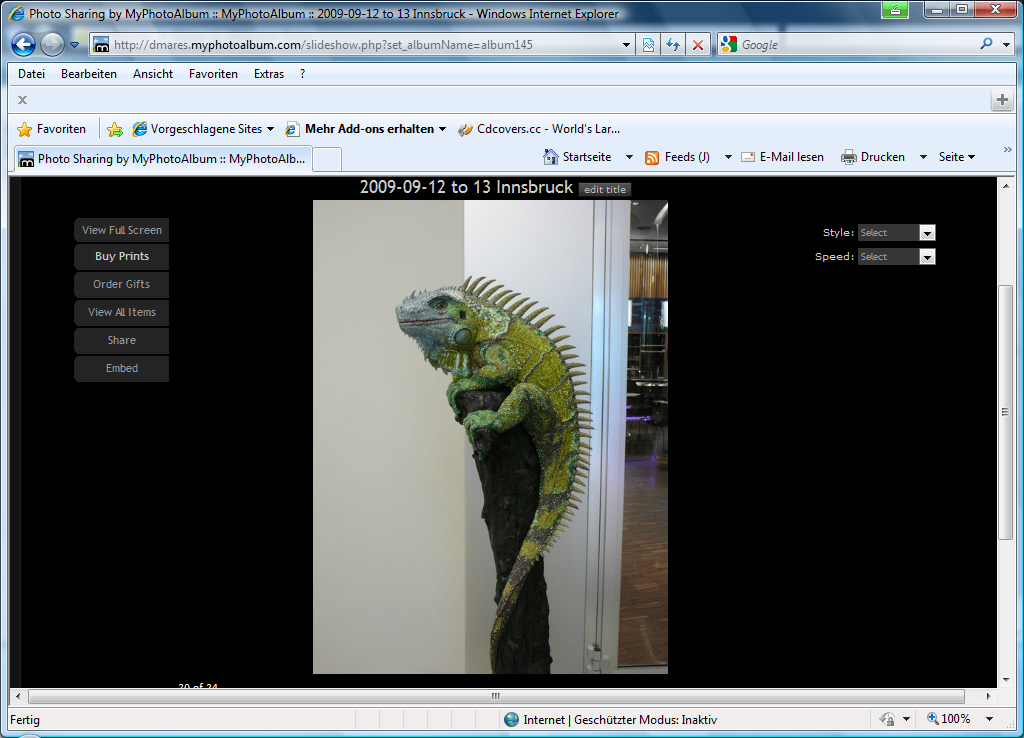Image resolution: width=1024 pixels, height=738 pixels.
Task: Click the Buy Prints button
Action: (x=122, y=257)
